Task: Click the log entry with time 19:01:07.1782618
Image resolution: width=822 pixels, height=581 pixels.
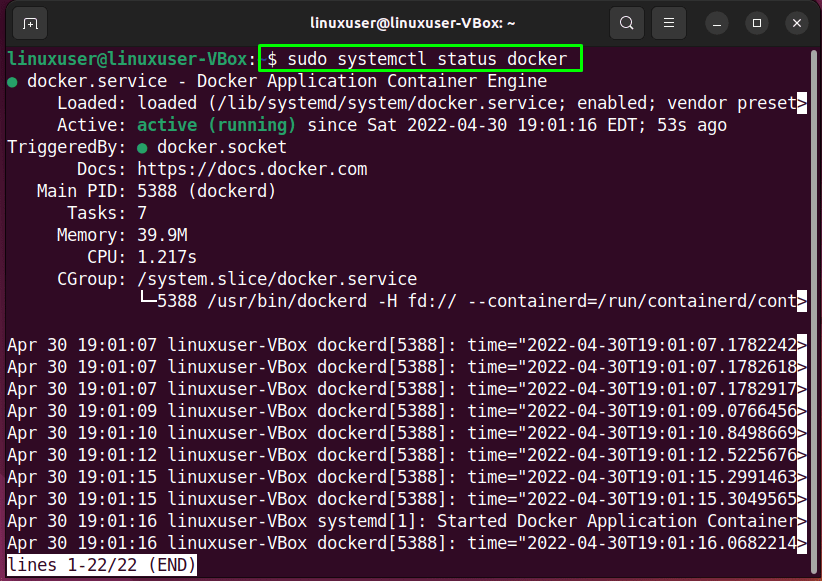Action: [407, 367]
